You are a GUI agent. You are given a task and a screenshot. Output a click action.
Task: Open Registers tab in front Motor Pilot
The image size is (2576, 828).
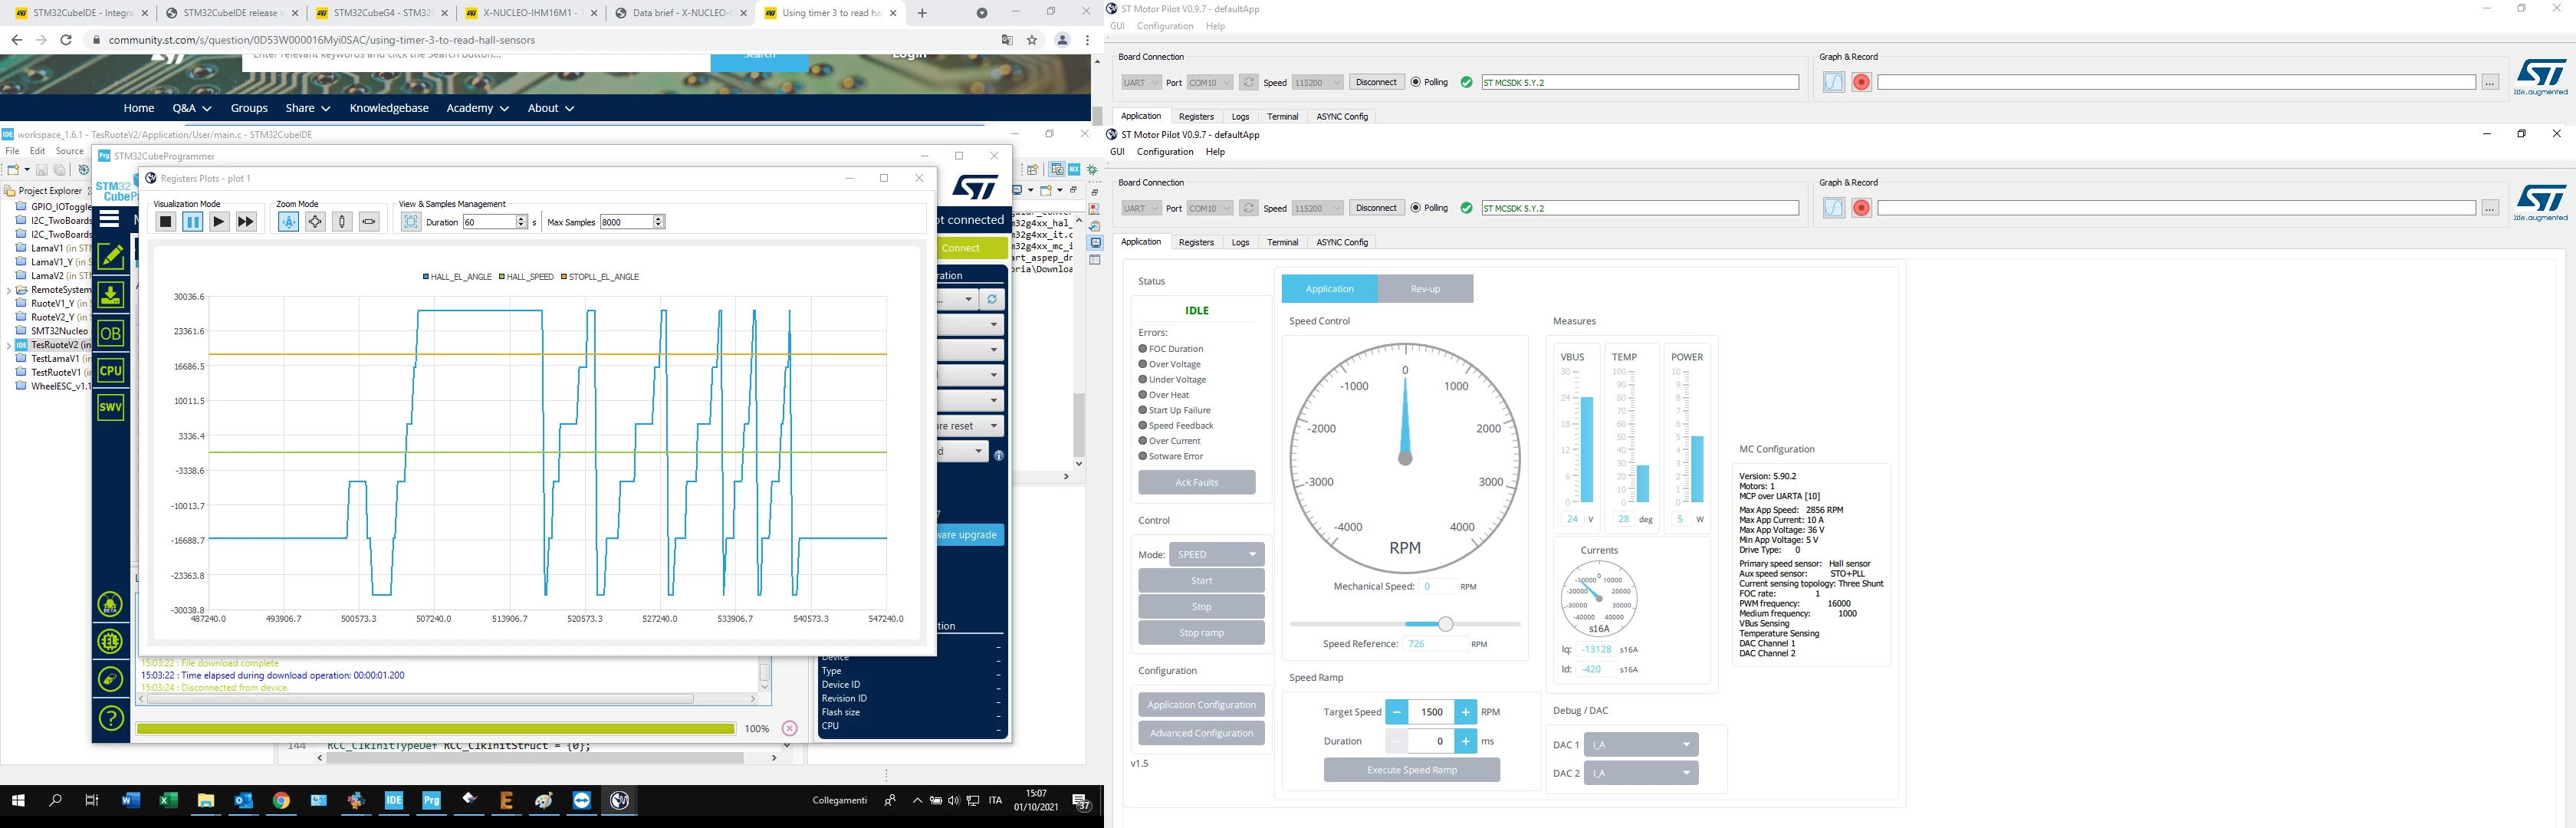click(1196, 242)
